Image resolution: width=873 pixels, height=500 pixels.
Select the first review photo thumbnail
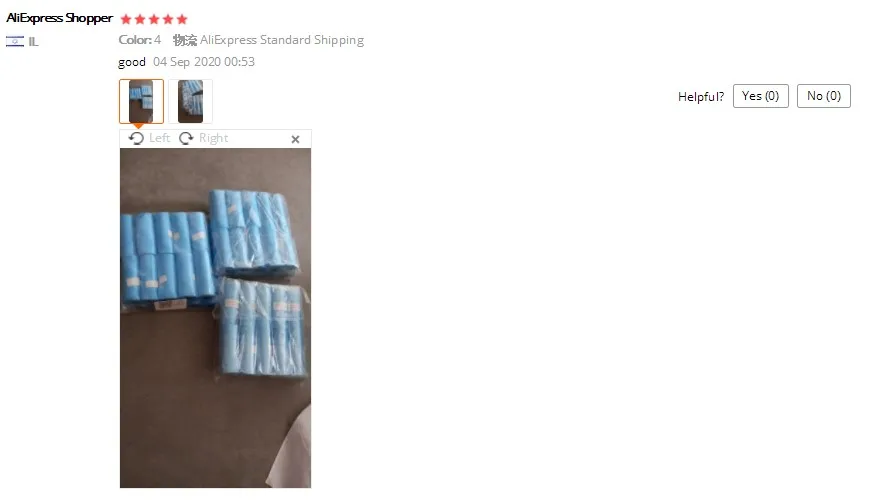pyautogui.click(x=141, y=101)
